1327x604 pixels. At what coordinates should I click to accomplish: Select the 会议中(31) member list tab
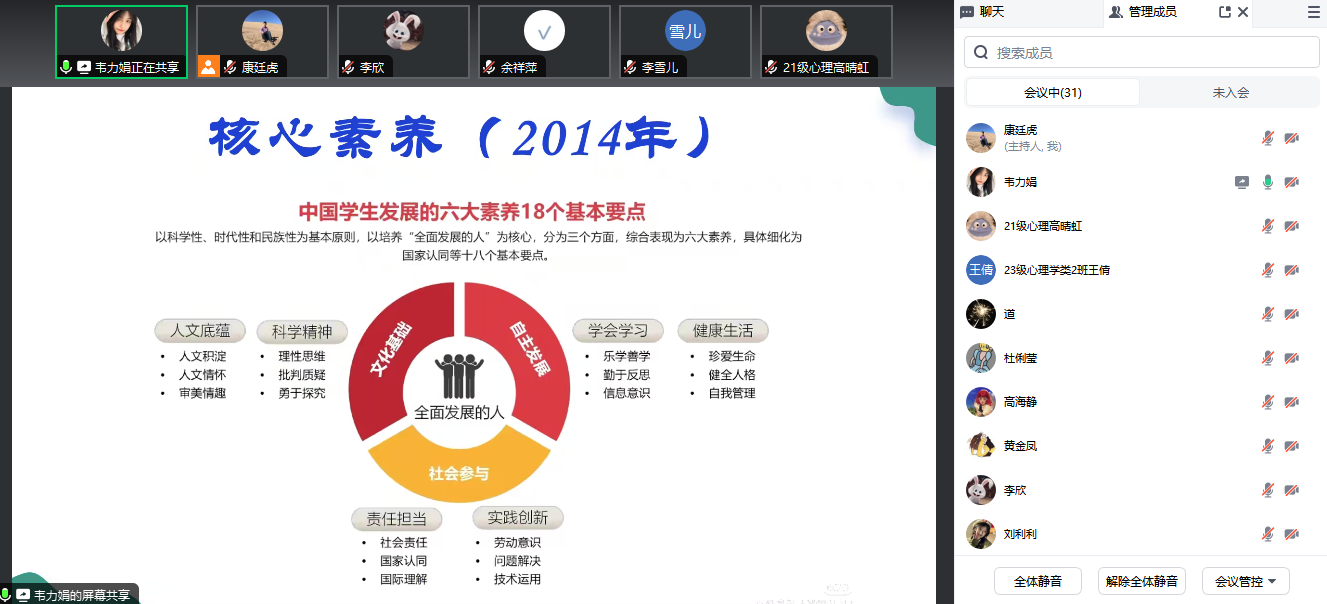click(1052, 92)
